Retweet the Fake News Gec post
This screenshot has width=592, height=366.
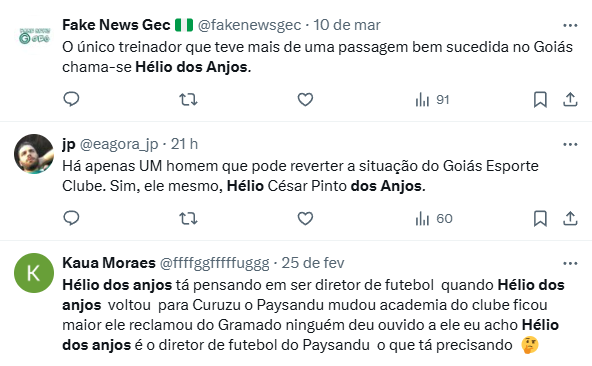[188, 100]
